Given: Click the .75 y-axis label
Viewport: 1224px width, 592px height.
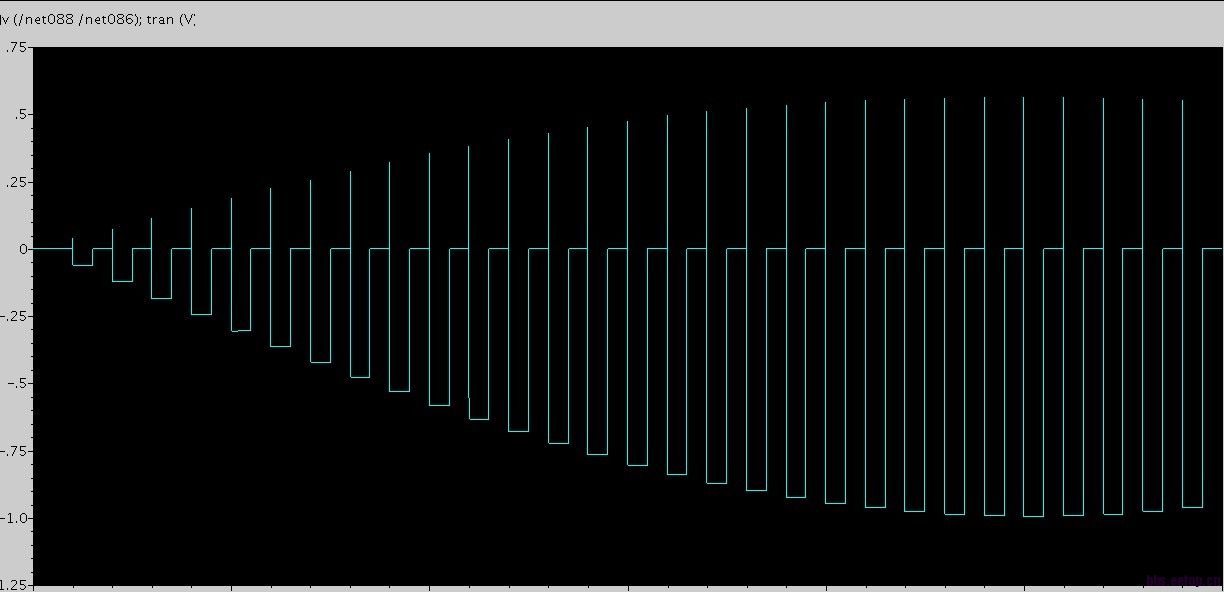Looking at the screenshot, I should (x=17, y=47).
